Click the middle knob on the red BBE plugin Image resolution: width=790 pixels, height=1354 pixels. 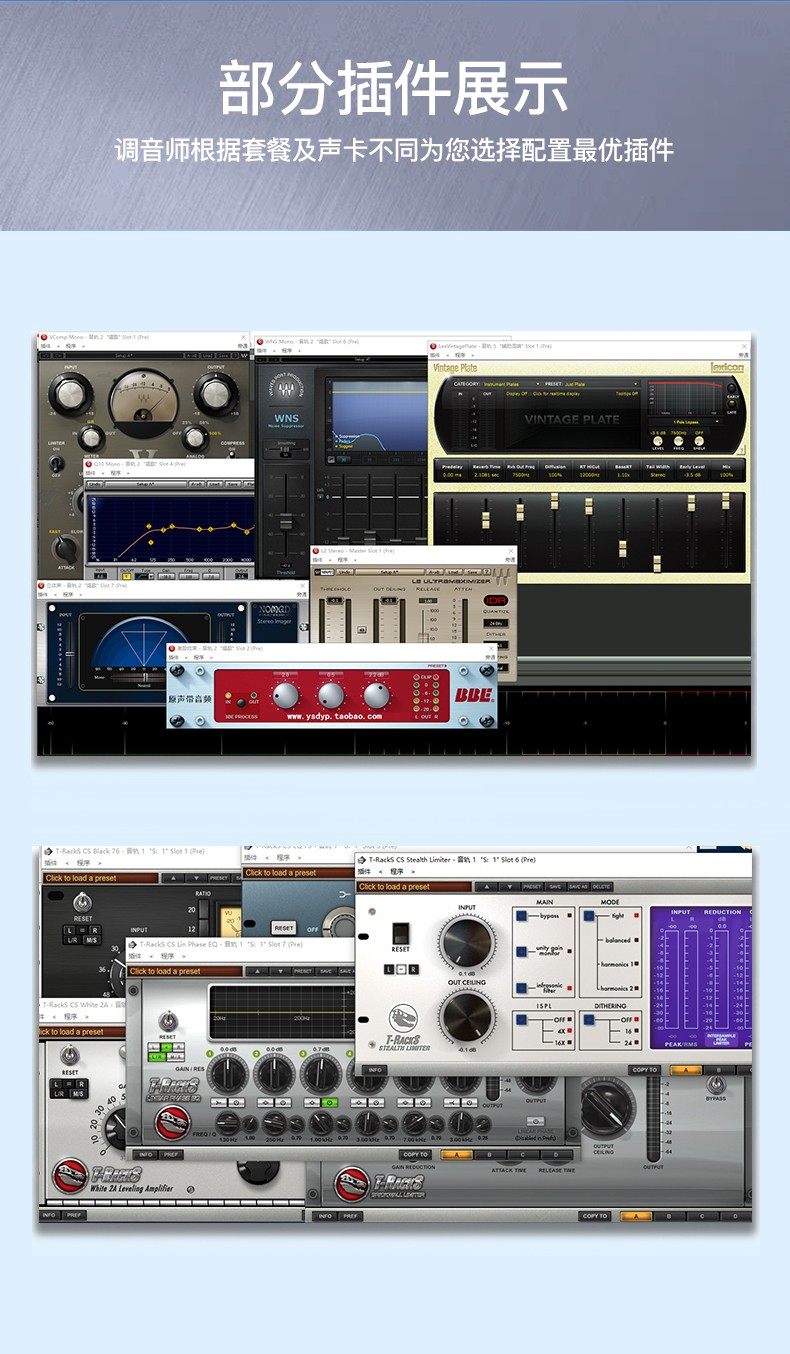pos(331,695)
